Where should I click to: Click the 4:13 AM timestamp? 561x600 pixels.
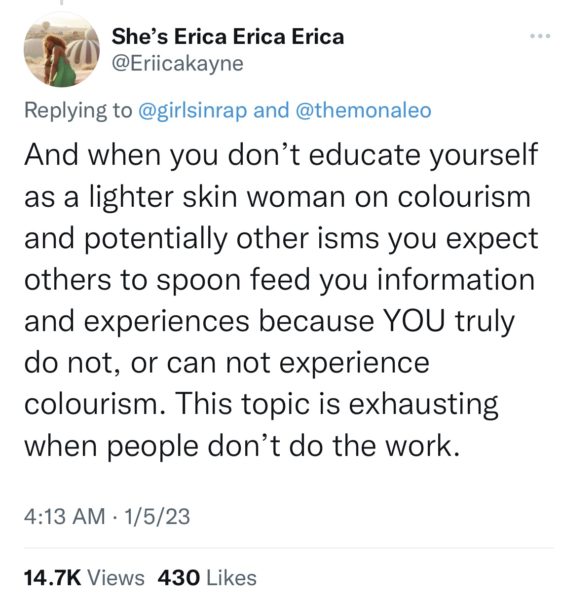pyautogui.click(x=64, y=516)
